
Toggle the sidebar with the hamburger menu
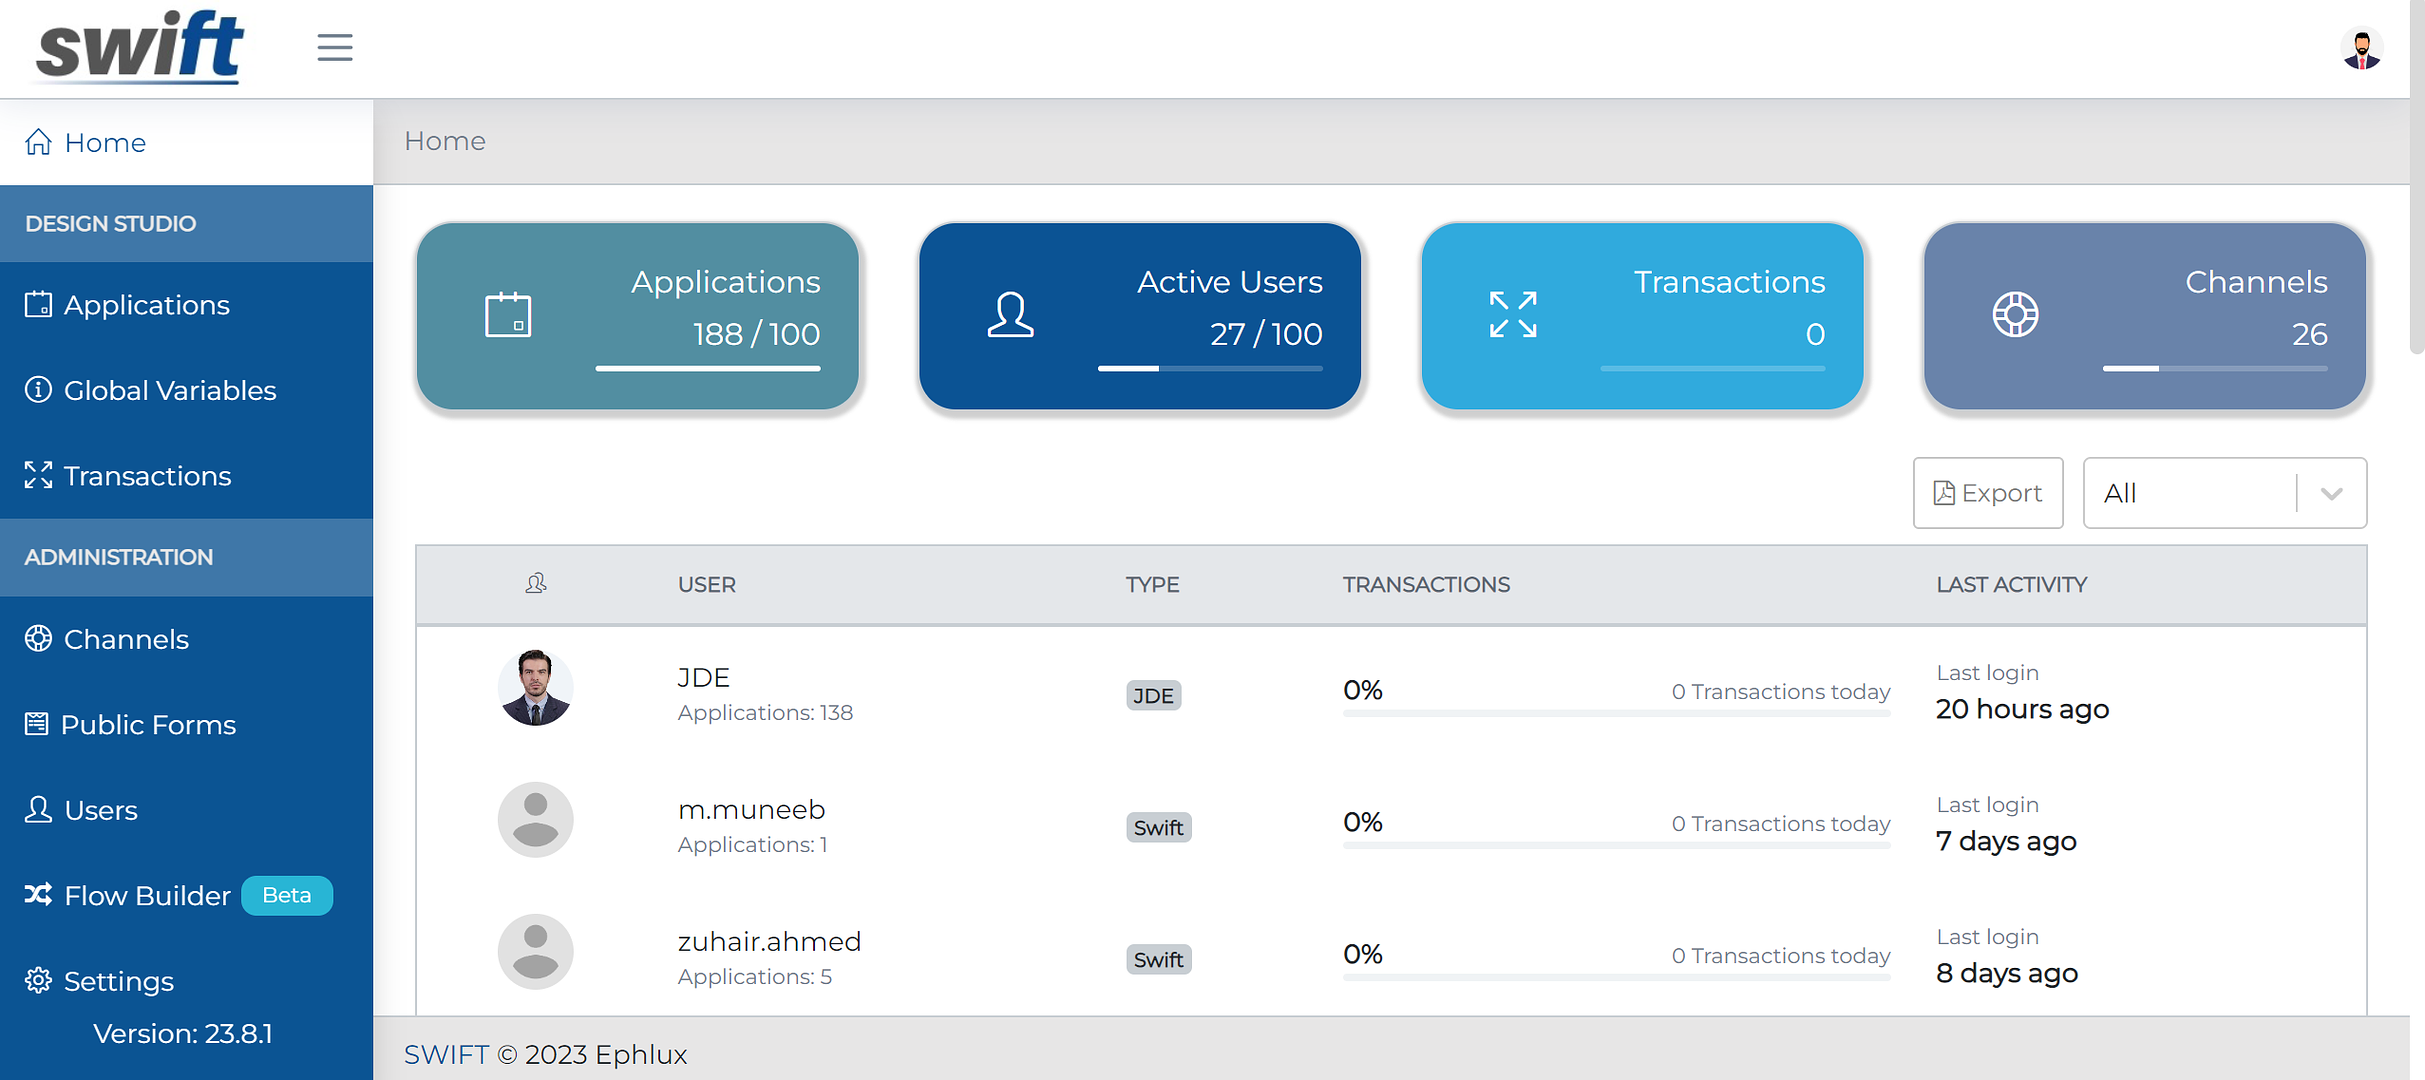[x=335, y=47]
